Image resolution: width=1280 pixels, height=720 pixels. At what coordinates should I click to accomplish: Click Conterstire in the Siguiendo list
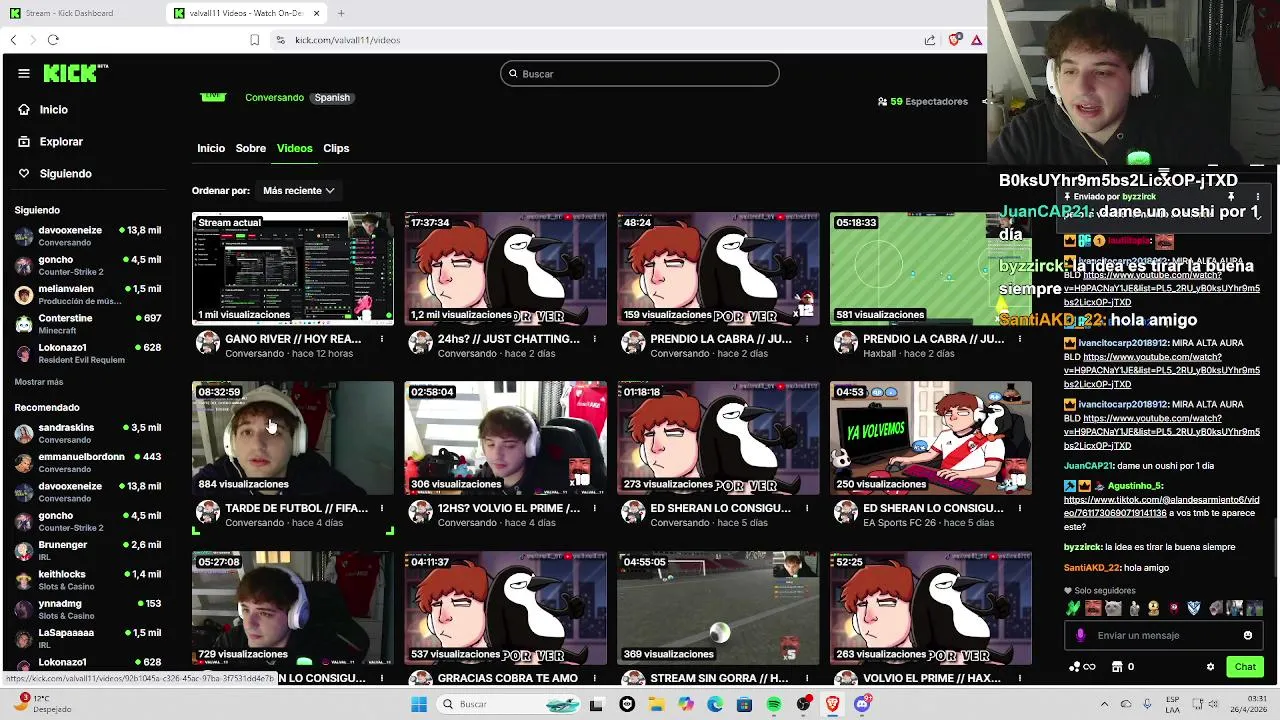(x=88, y=323)
